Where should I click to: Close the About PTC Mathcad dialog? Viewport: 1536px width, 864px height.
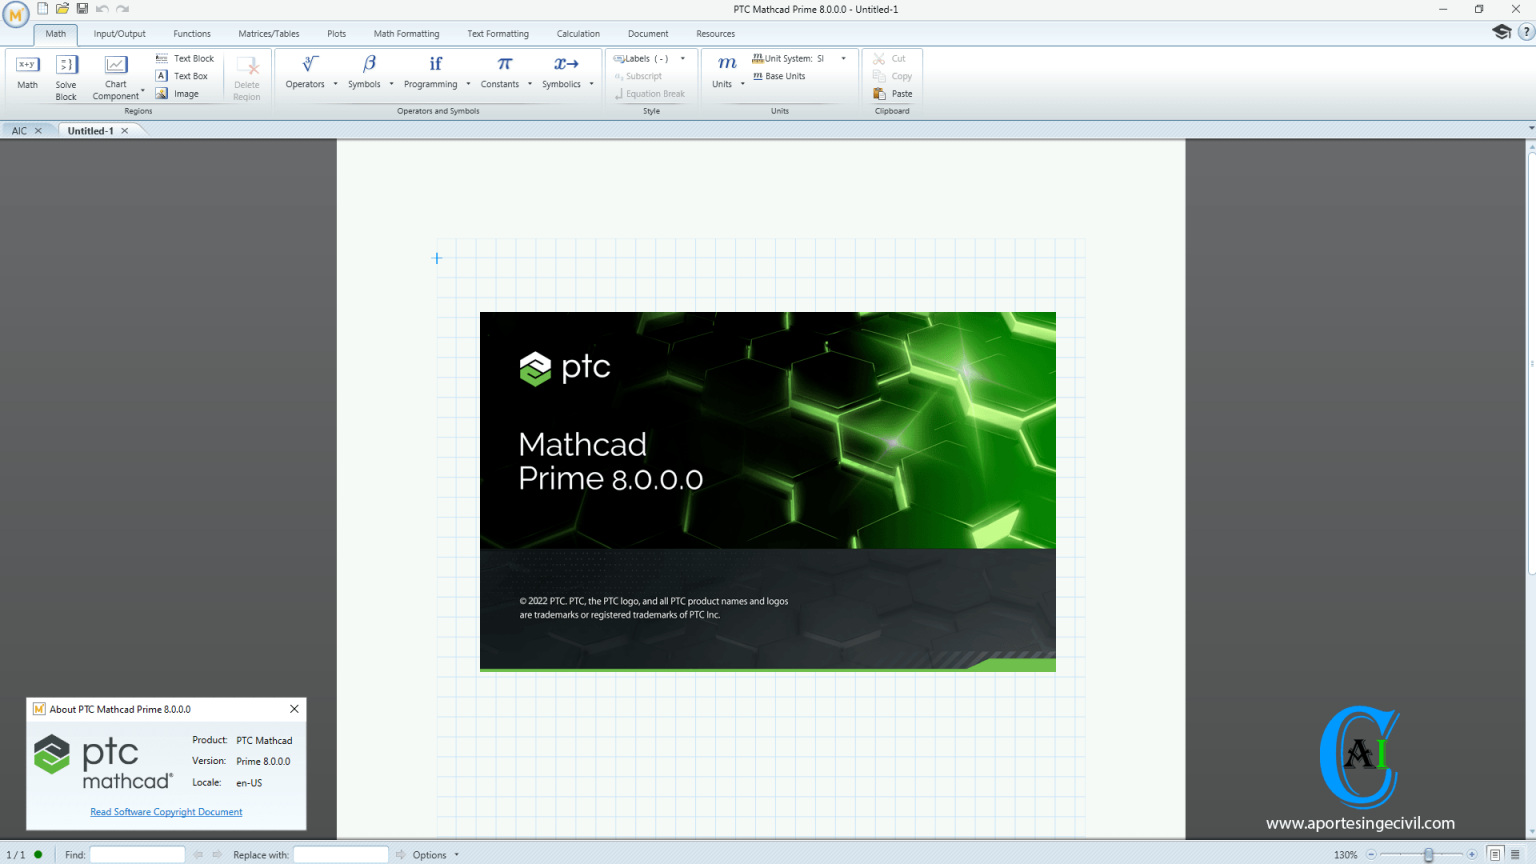(x=293, y=709)
